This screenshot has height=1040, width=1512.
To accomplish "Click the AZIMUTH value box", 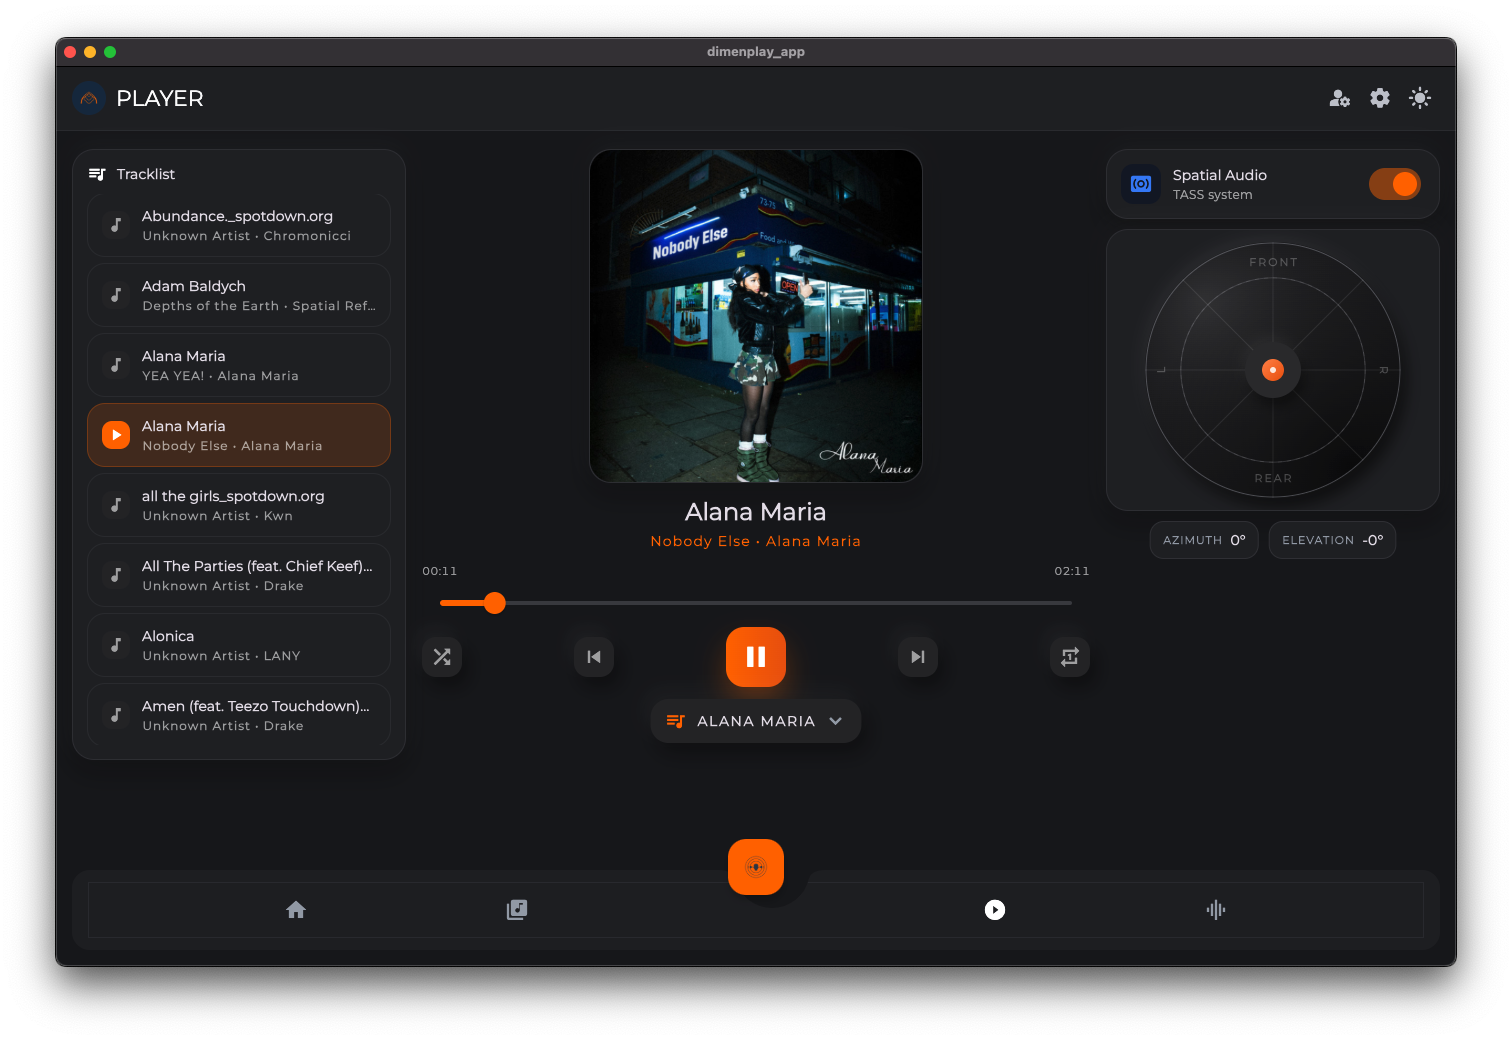I will tap(1204, 540).
